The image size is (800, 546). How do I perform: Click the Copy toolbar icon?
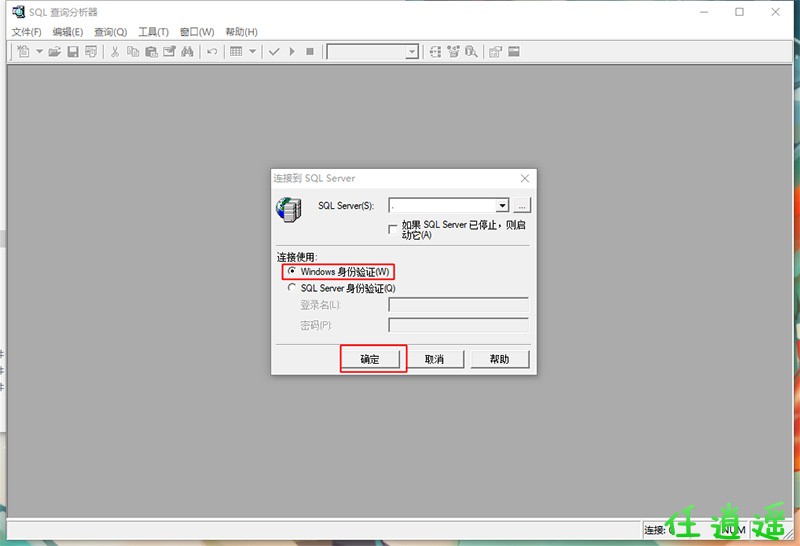(133, 52)
